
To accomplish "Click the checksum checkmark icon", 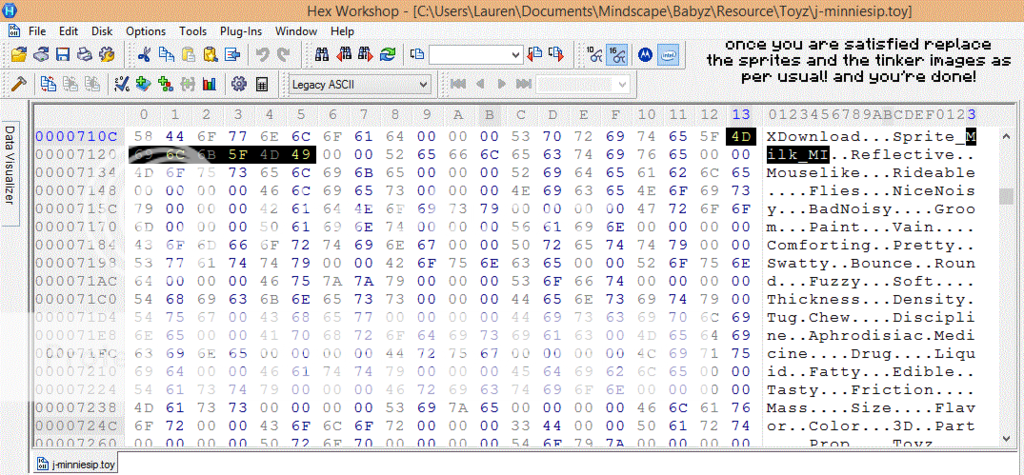I will pos(122,84).
